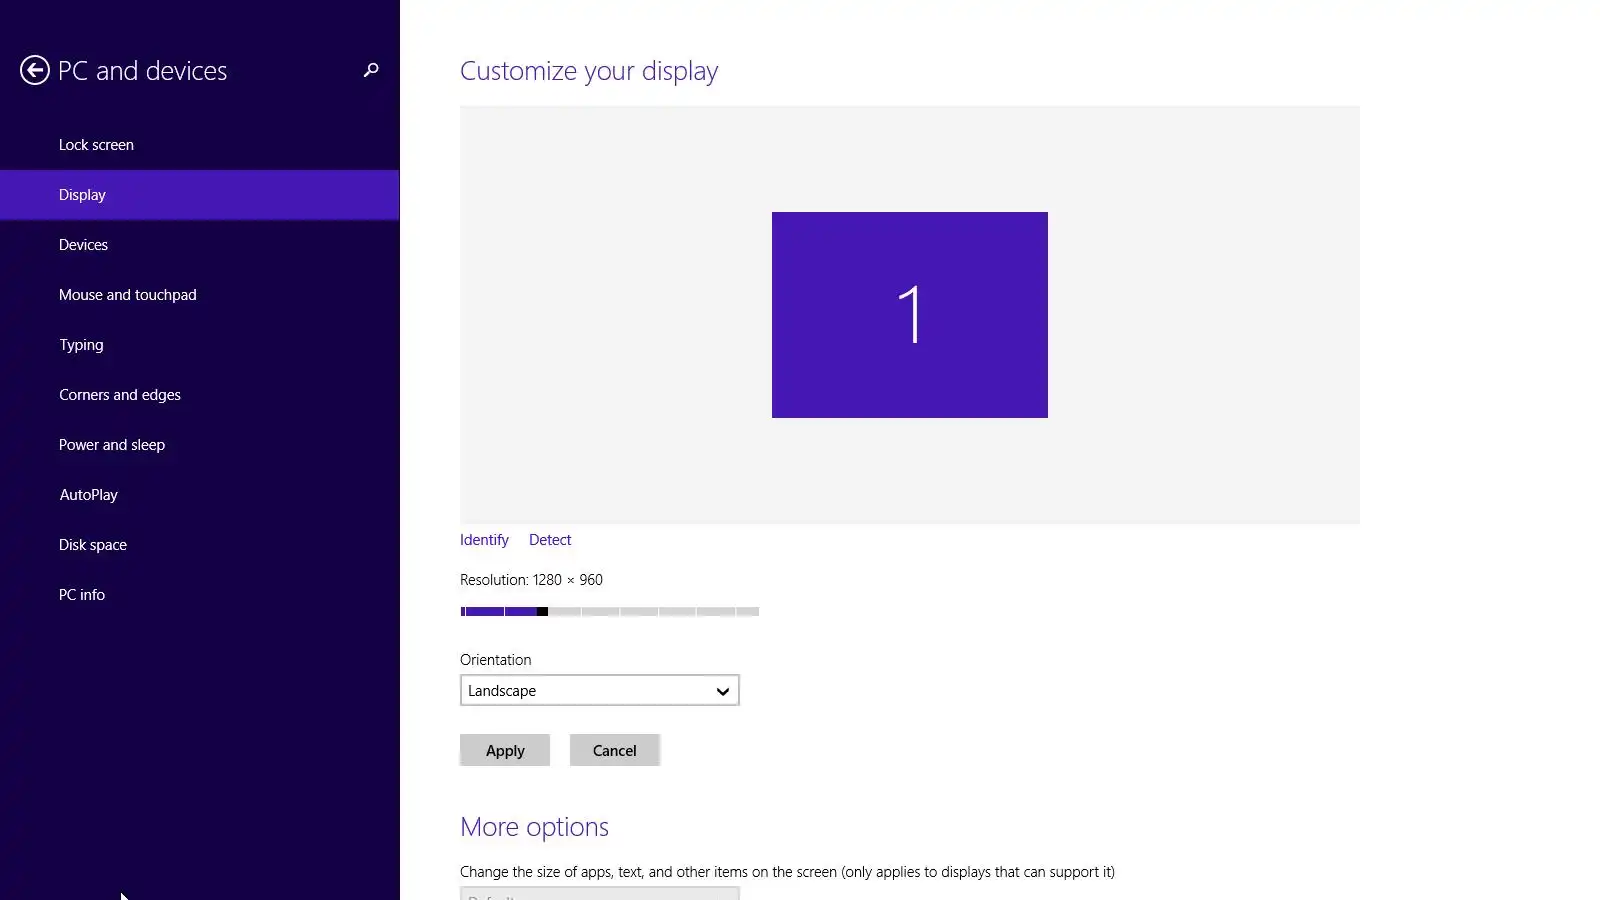The height and width of the screenshot is (900, 1600).
Task: Go to AutoPlay settings
Action: (200, 495)
